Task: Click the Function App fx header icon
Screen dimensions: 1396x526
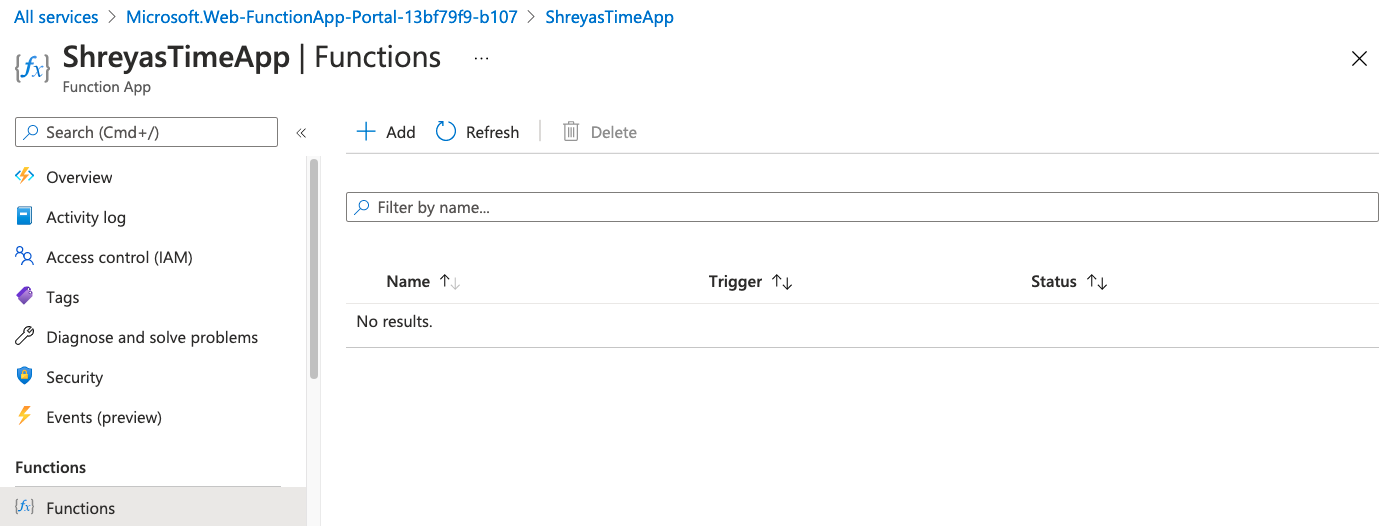Action: pyautogui.click(x=32, y=68)
